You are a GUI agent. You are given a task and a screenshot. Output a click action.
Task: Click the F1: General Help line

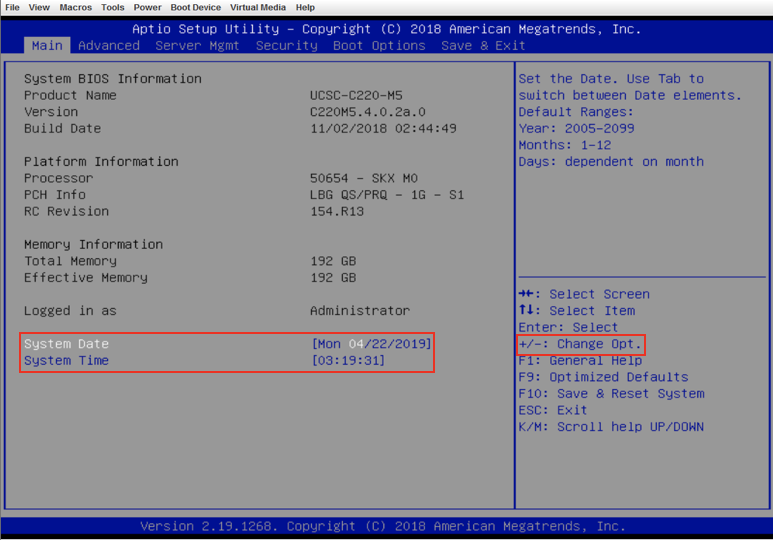pos(580,360)
